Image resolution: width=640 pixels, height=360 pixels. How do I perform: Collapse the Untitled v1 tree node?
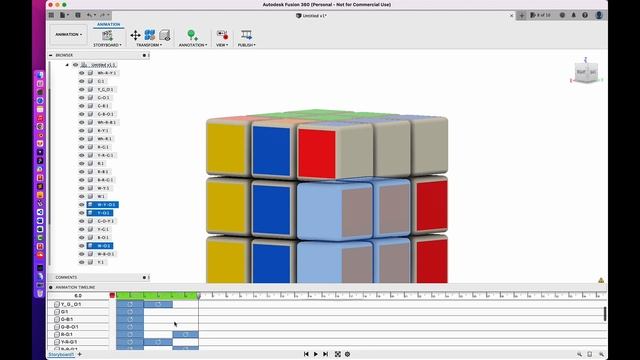click(67, 65)
